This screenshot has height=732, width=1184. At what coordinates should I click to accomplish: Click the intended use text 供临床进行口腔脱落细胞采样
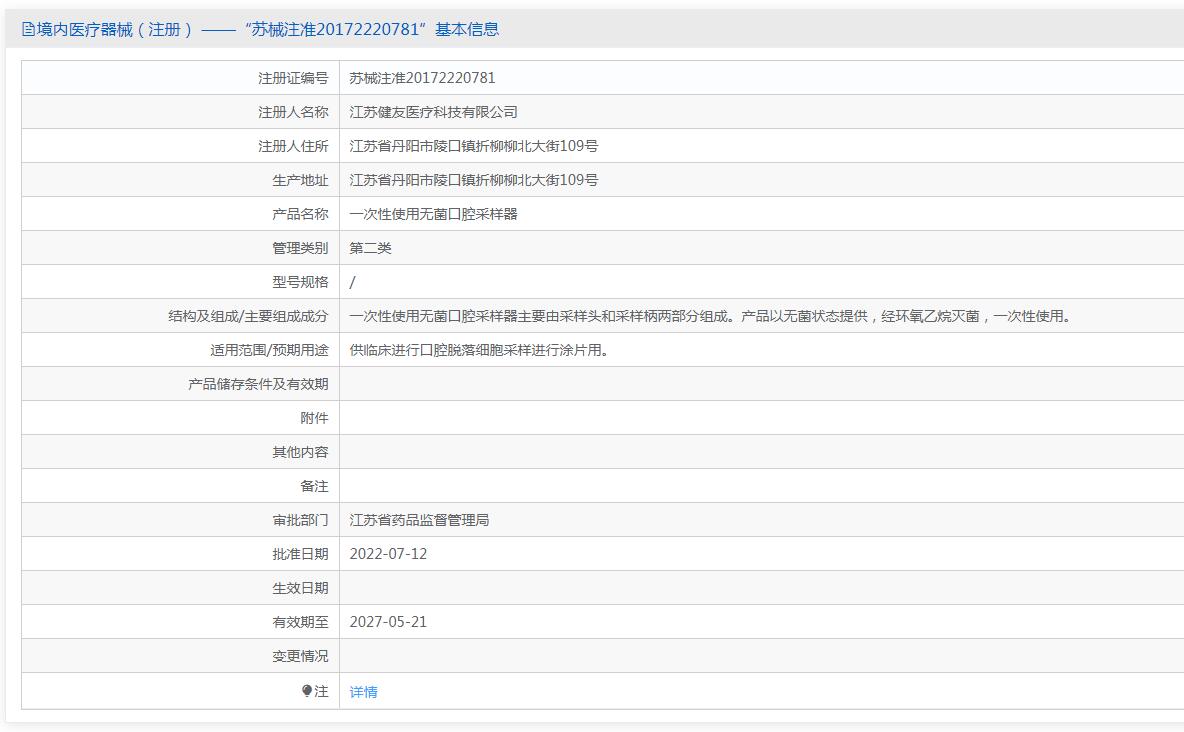[x=478, y=350]
